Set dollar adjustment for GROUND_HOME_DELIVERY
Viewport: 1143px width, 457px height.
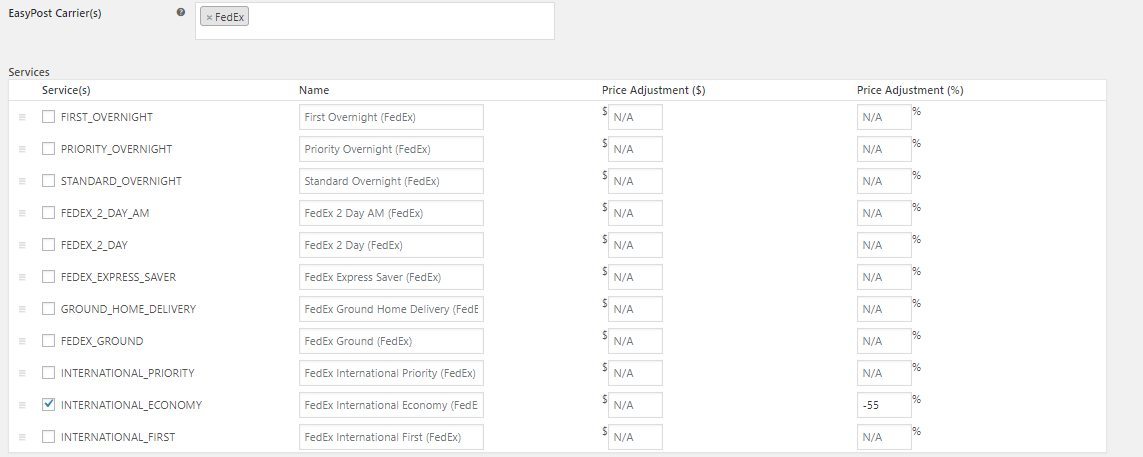(x=636, y=309)
